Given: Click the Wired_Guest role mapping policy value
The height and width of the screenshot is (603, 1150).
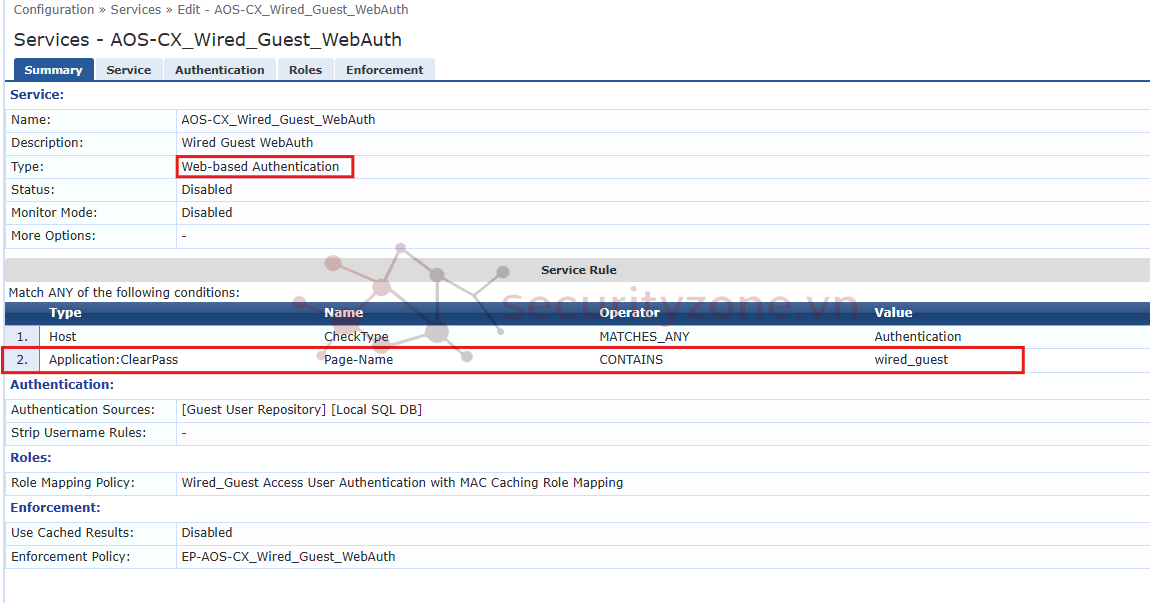Looking at the screenshot, I should (402, 483).
